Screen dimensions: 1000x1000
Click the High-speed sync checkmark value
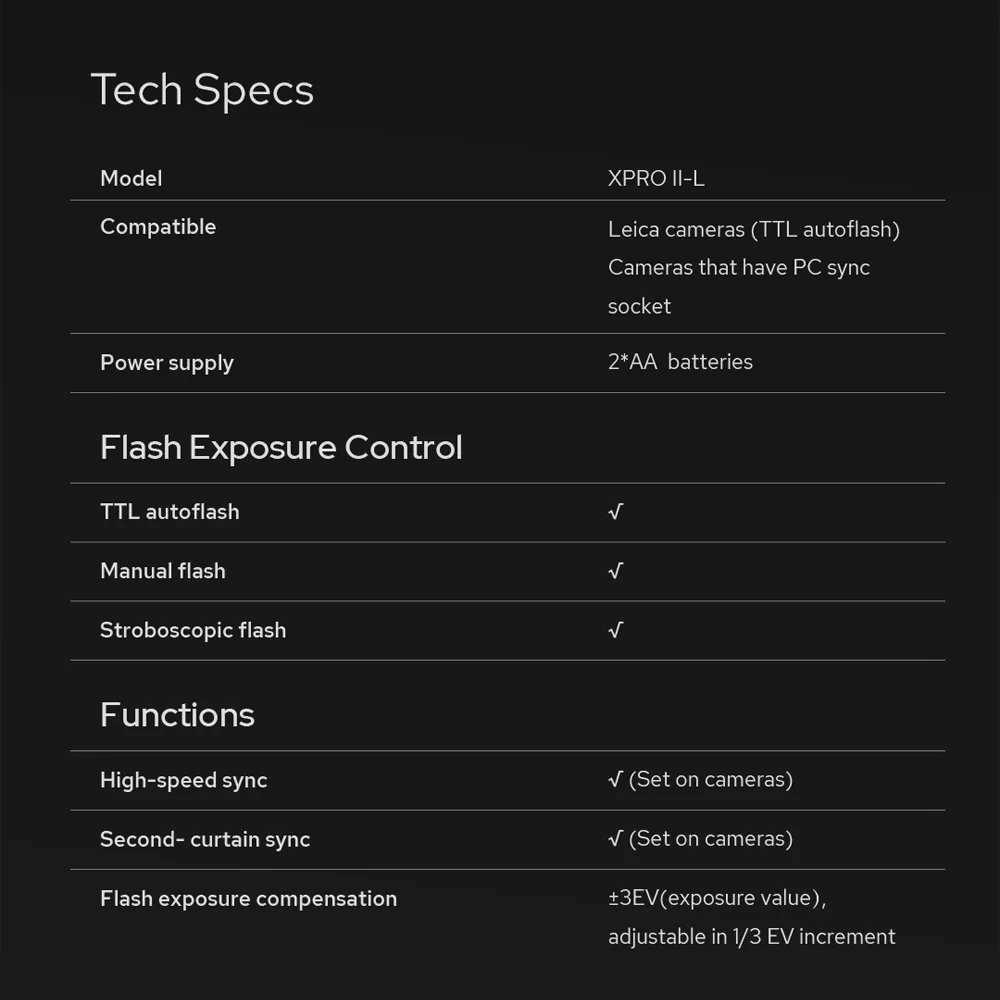click(700, 779)
